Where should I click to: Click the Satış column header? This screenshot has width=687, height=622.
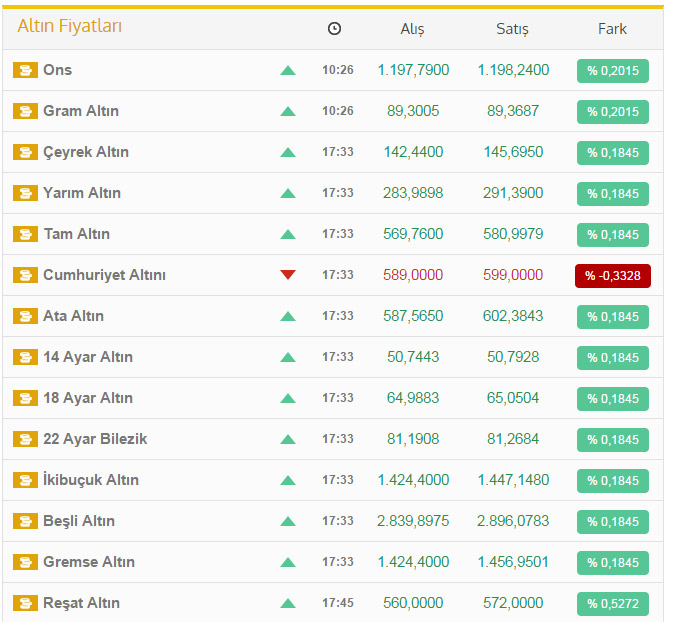click(x=512, y=29)
